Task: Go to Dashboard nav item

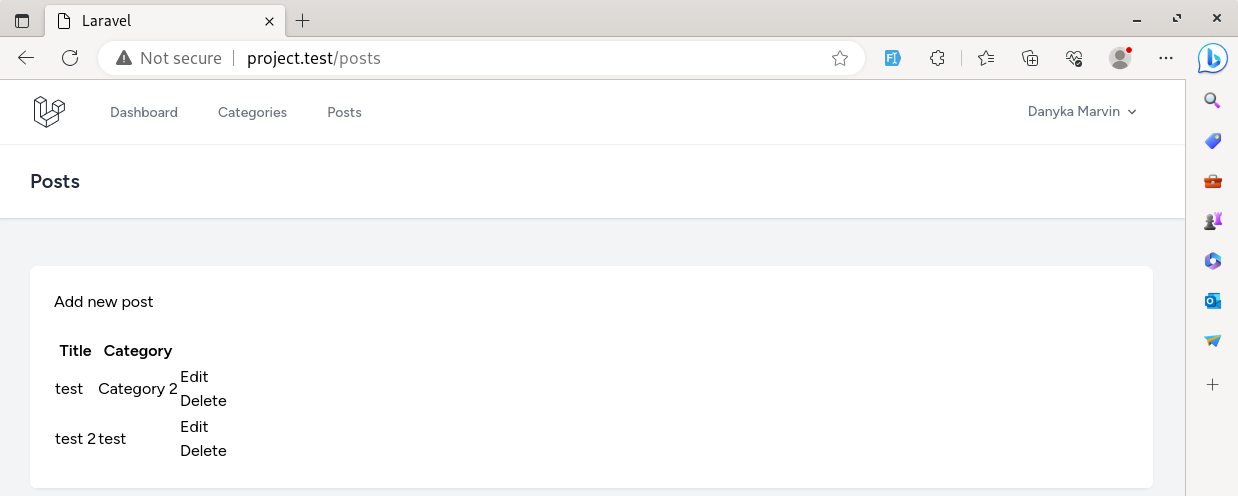Action: point(144,112)
